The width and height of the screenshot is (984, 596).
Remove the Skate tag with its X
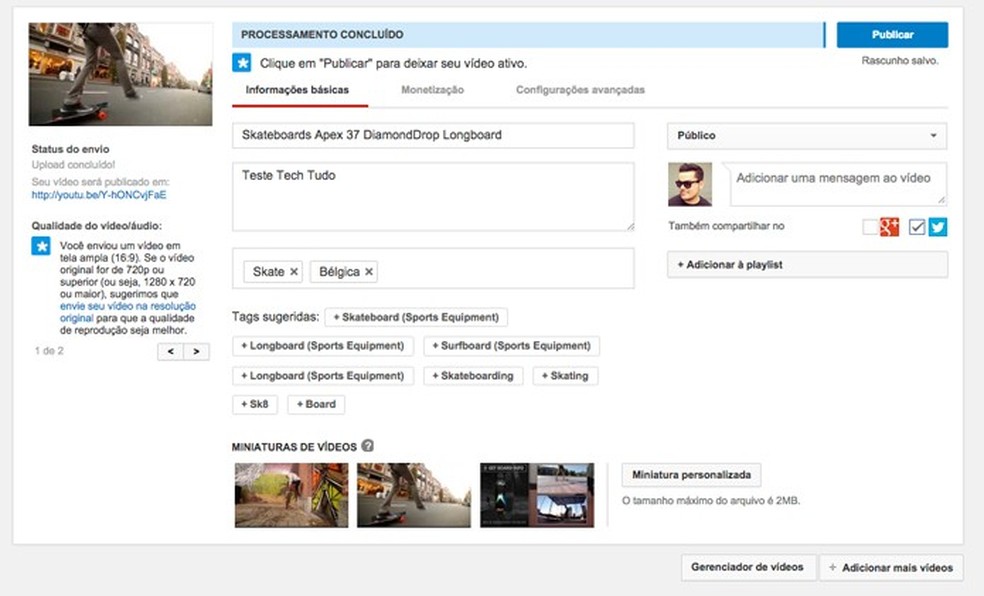pyautogui.click(x=294, y=272)
